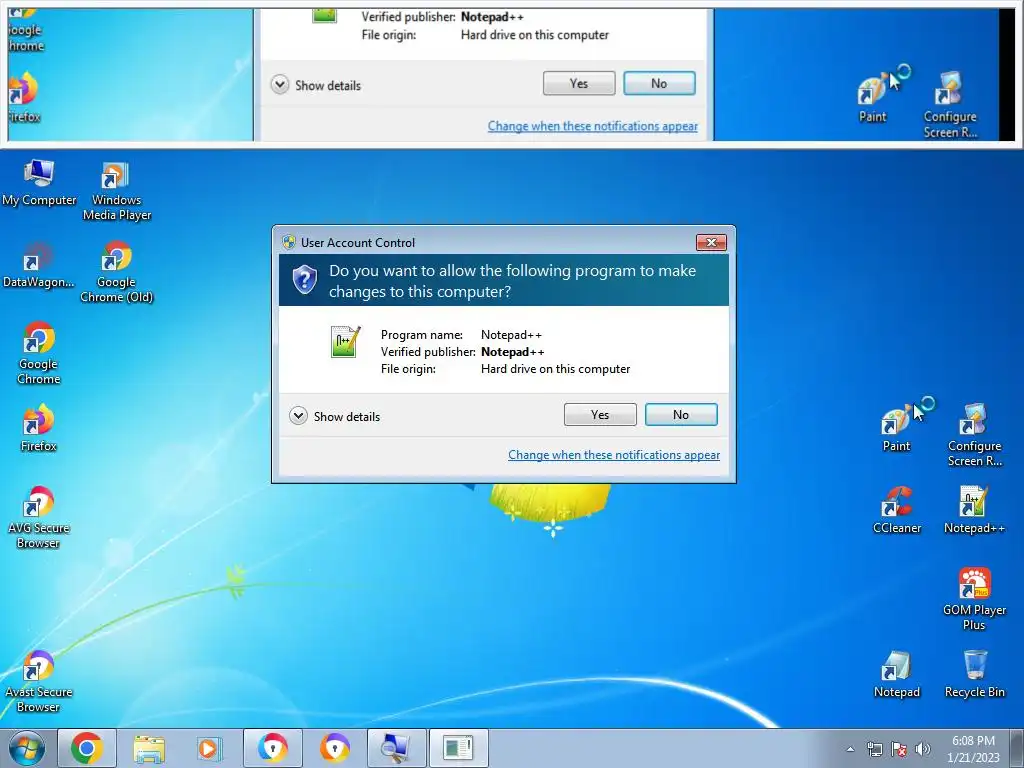This screenshot has width=1024, height=768.
Task: Click Yes in the User Account Control dialog
Action: [600, 415]
